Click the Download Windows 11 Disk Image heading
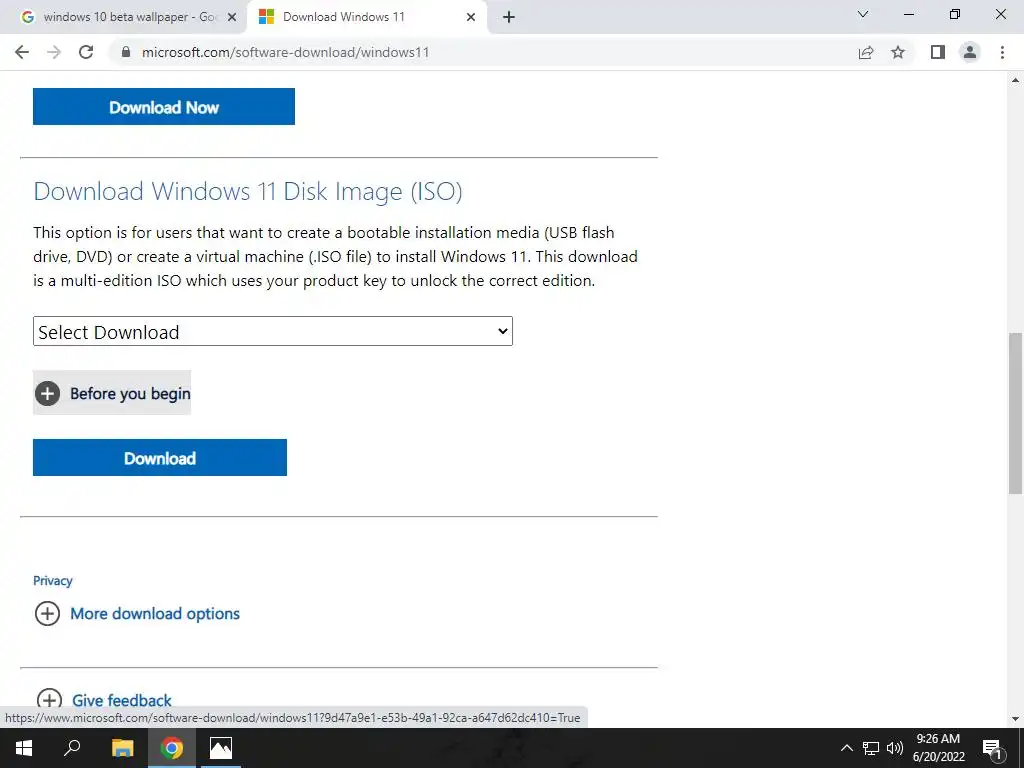This screenshot has height=768, width=1024. coord(248,191)
